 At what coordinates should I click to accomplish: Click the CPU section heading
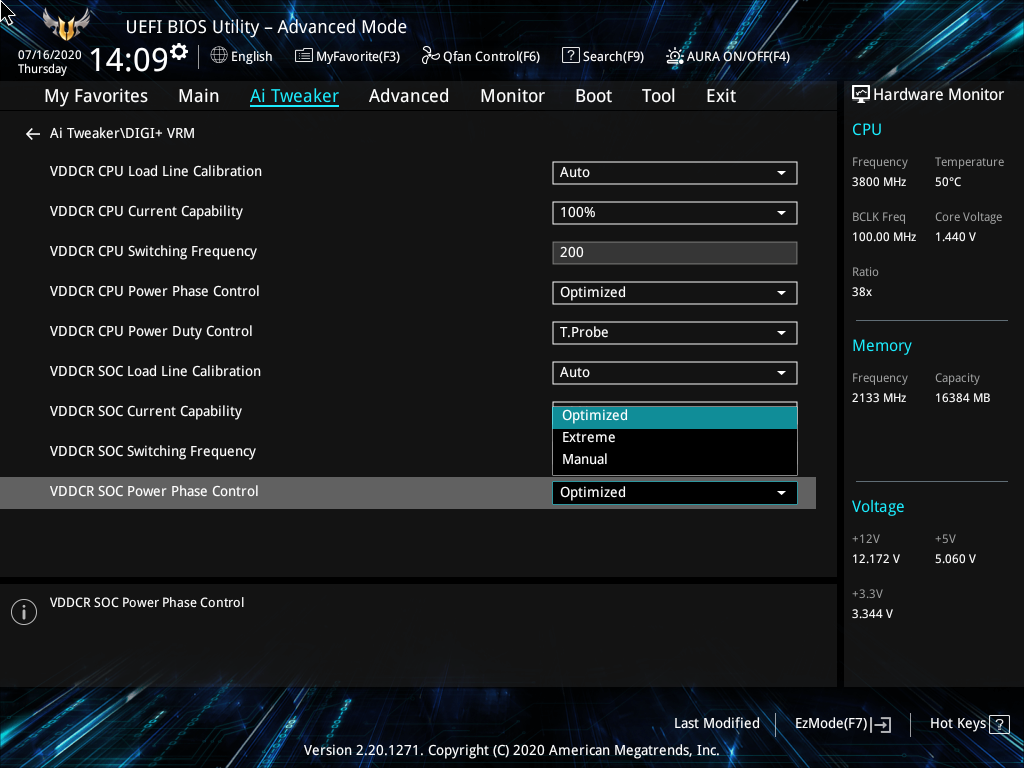(x=867, y=129)
